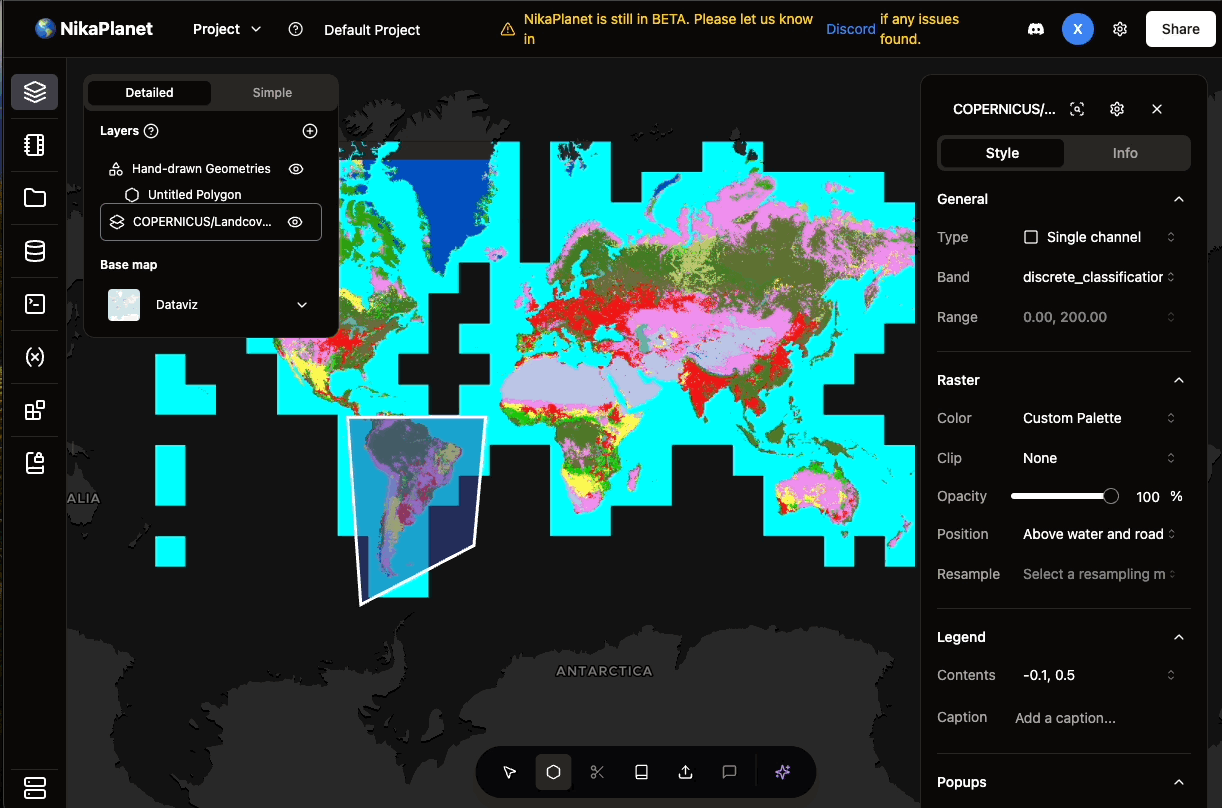Collapse the Raster section

[x=1178, y=380]
